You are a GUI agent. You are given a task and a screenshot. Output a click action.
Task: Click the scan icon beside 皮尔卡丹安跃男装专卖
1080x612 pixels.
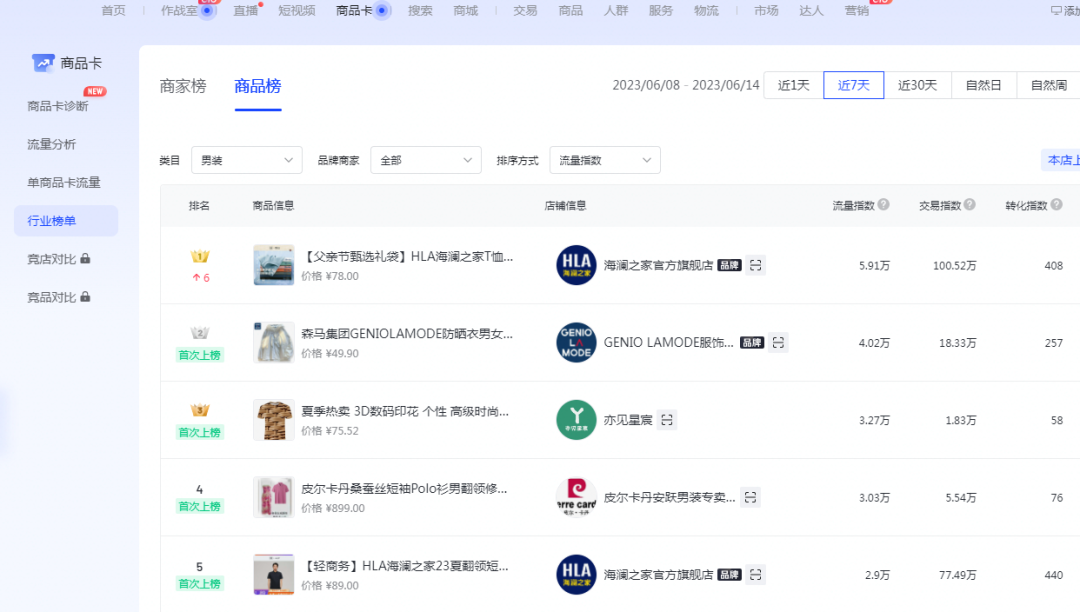pos(751,497)
